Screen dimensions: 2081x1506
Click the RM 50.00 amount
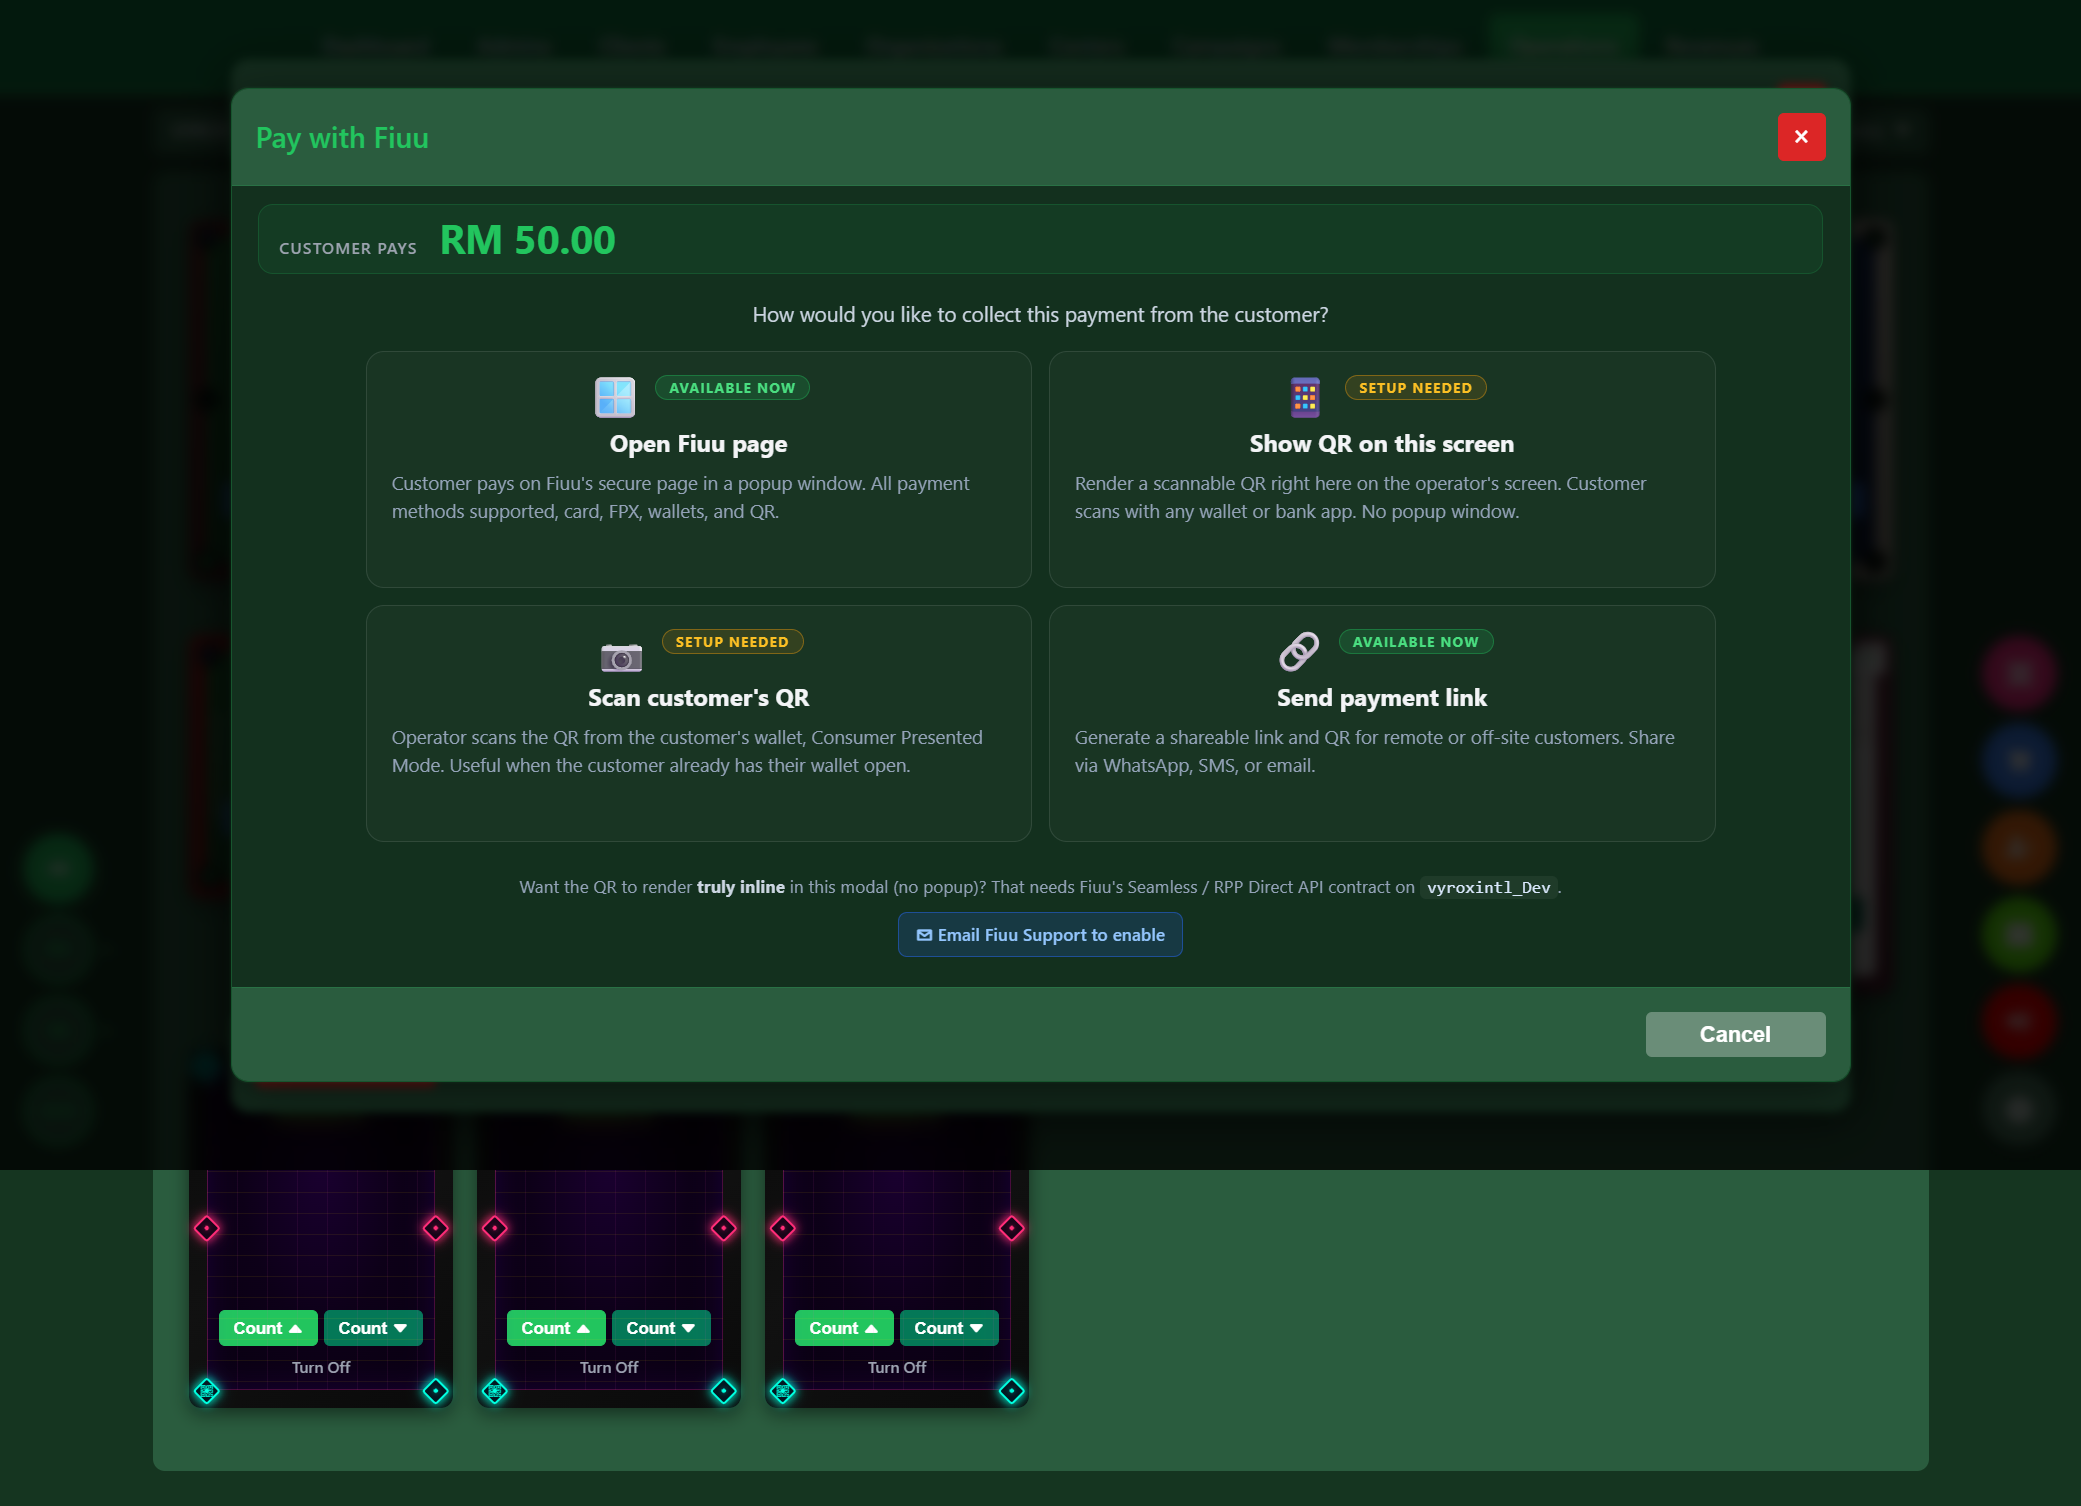point(528,240)
